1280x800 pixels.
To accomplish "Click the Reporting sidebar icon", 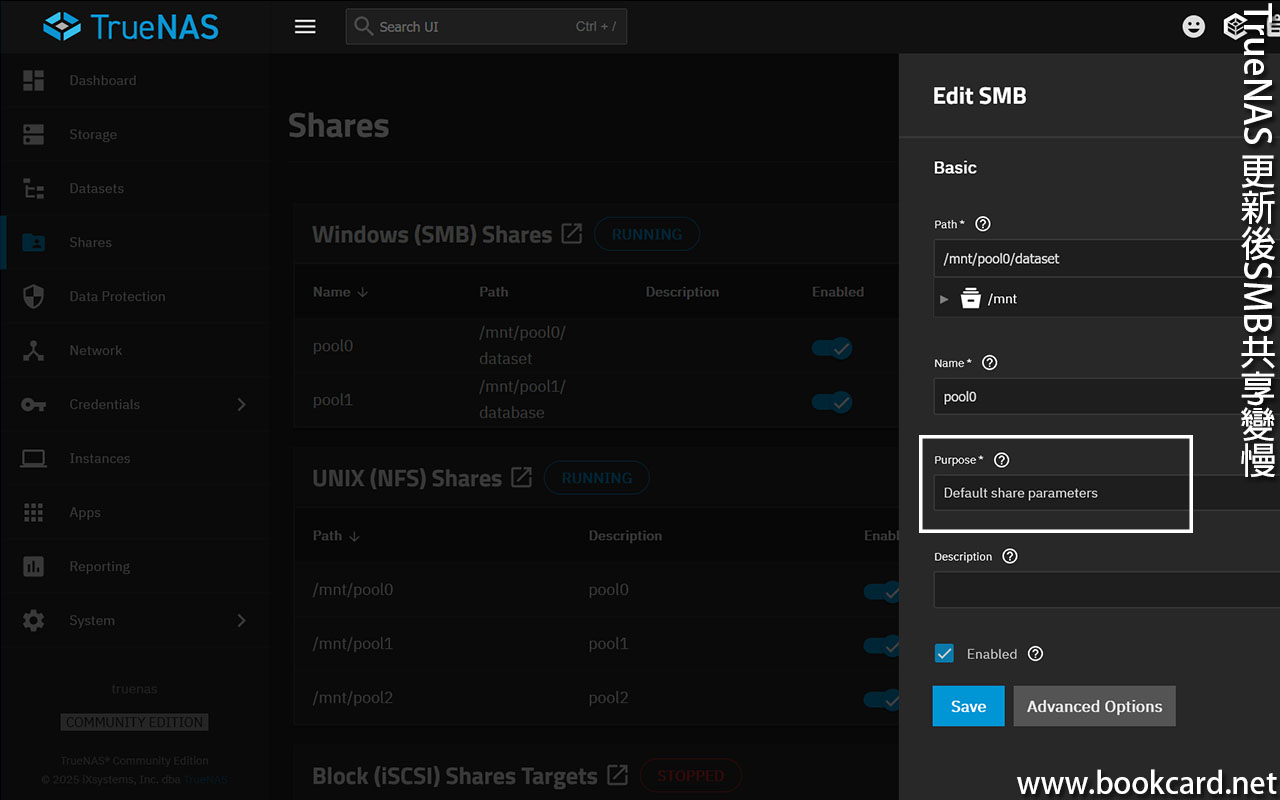I will tap(33, 566).
